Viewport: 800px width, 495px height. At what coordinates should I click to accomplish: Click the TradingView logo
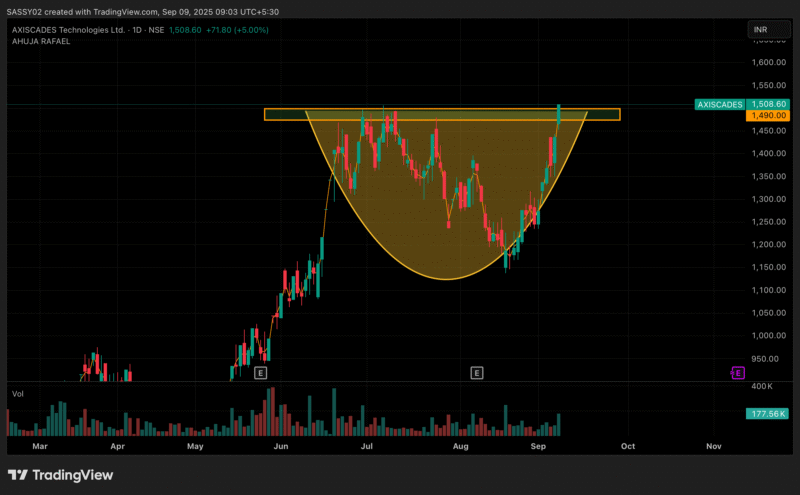[x=60, y=475]
